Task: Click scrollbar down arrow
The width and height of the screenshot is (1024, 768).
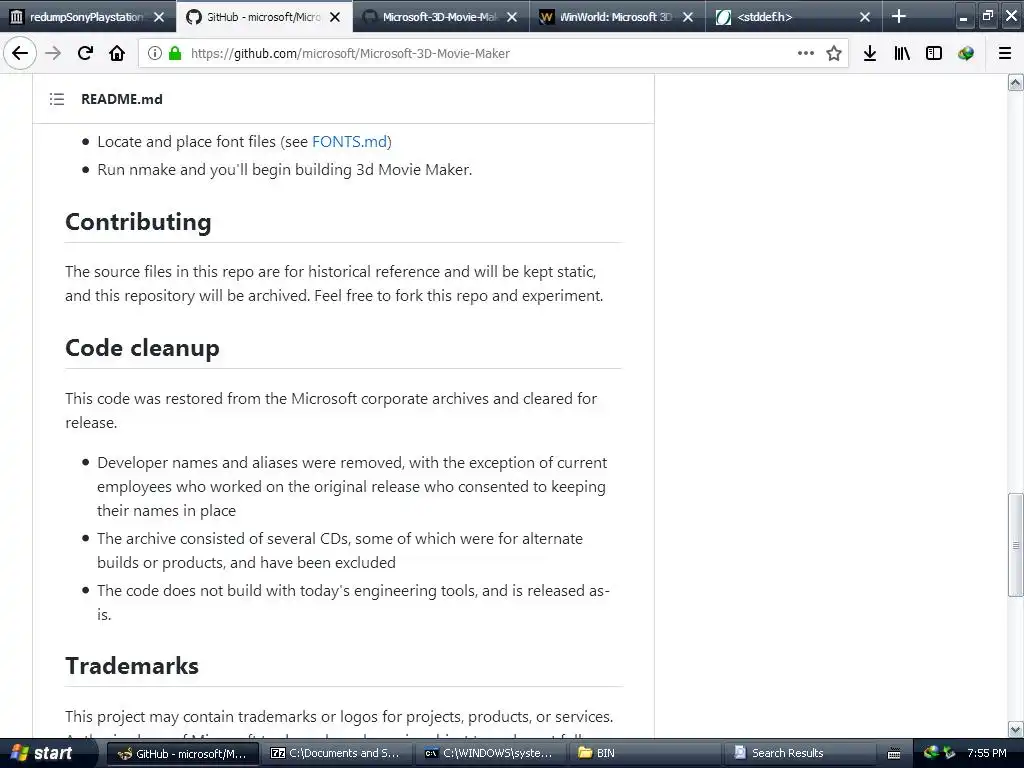Action: pyautogui.click(x=1015, y=729)
